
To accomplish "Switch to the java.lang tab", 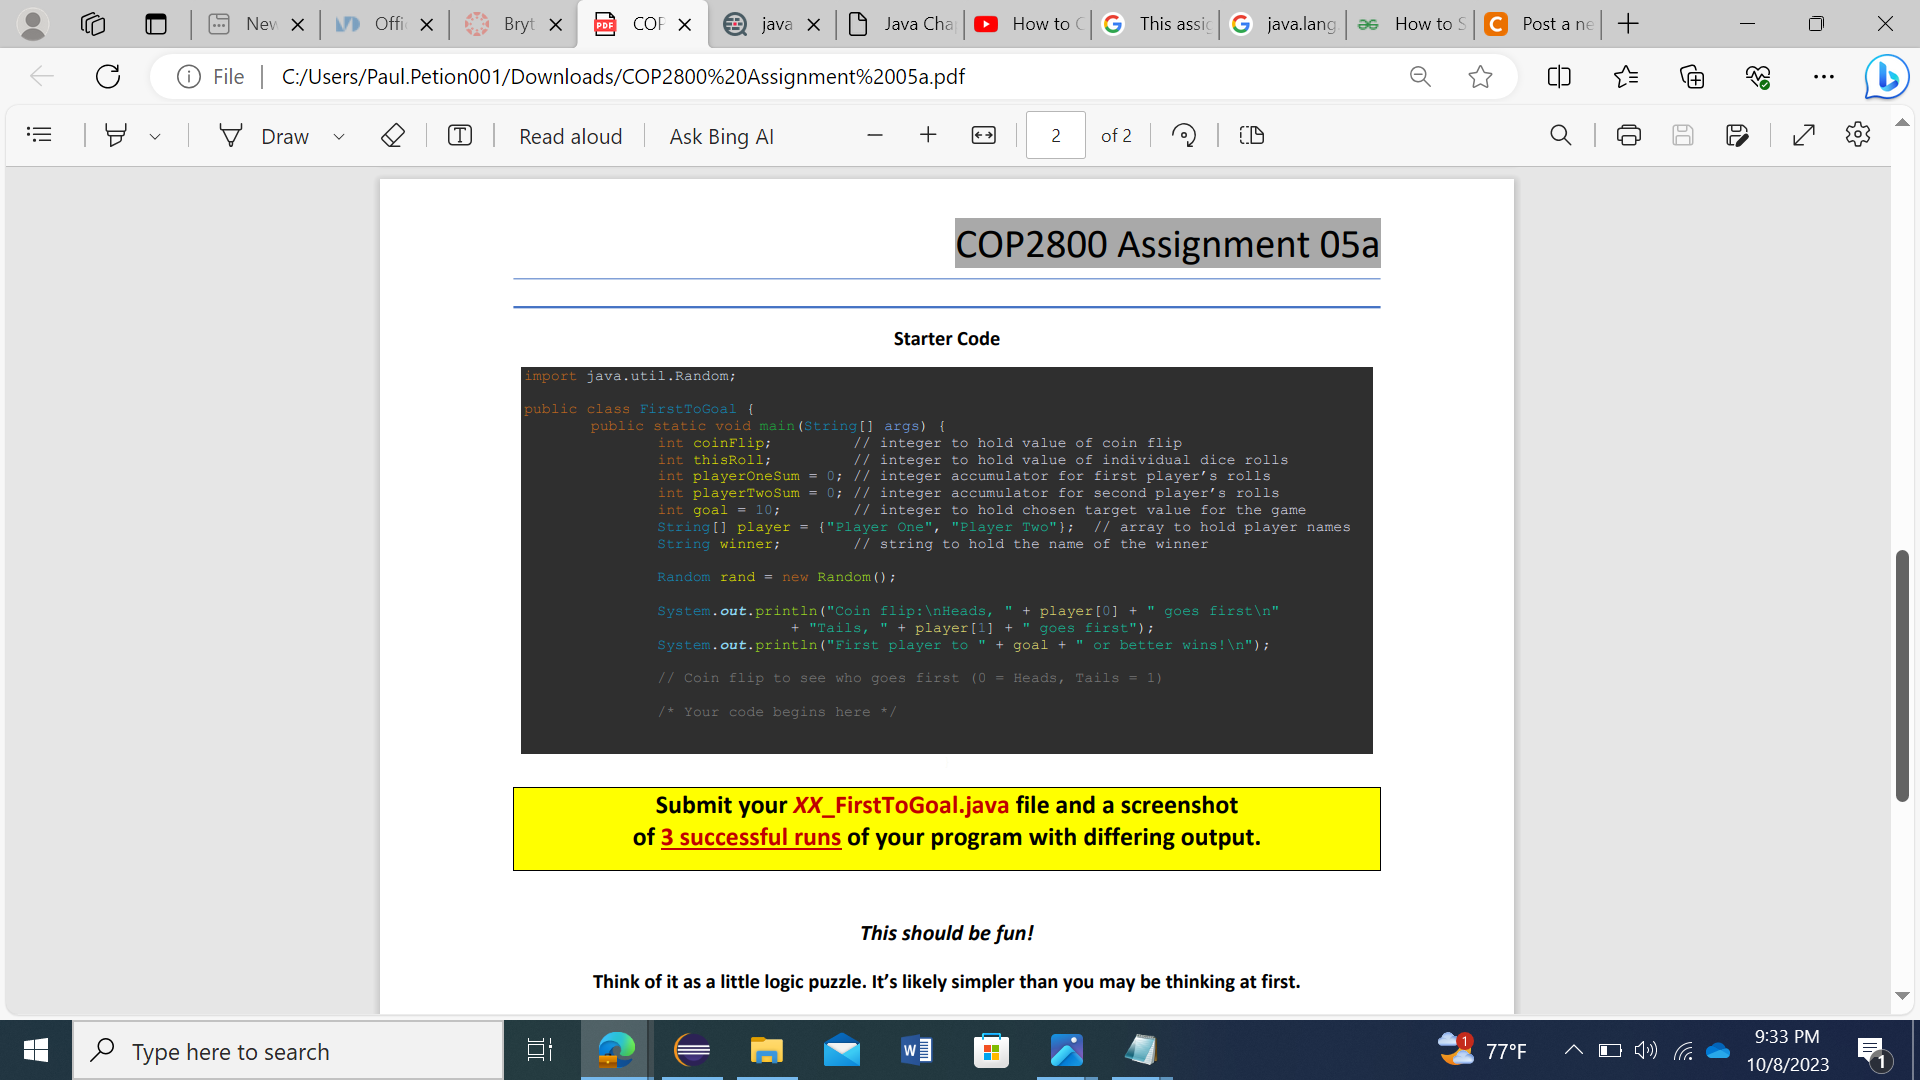I will click(1284, 24).
